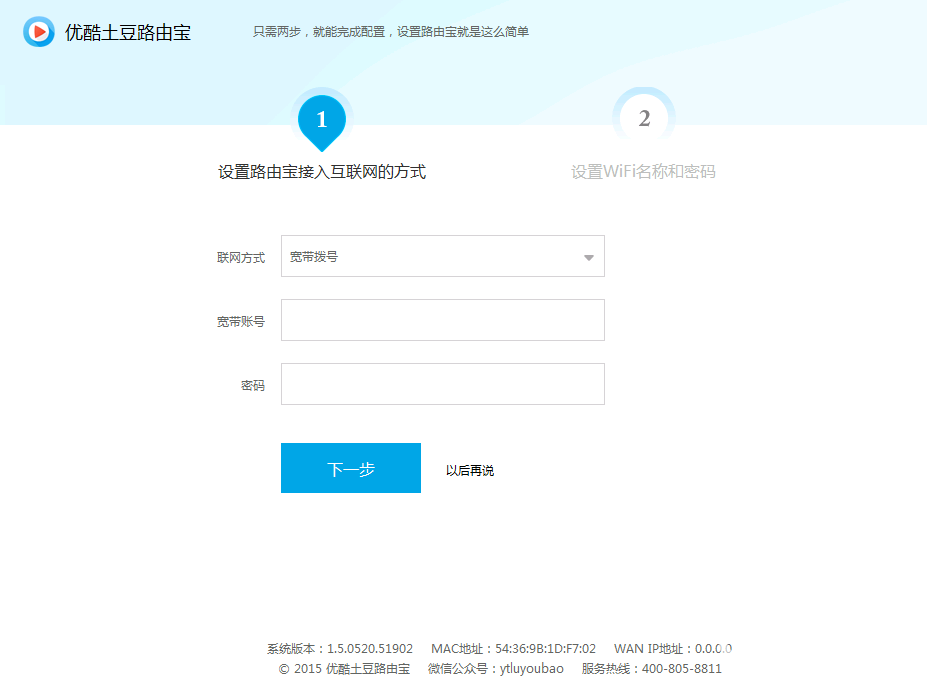Select step 1 pin marker
927x690 pixels.
click(x=322, y=122)
